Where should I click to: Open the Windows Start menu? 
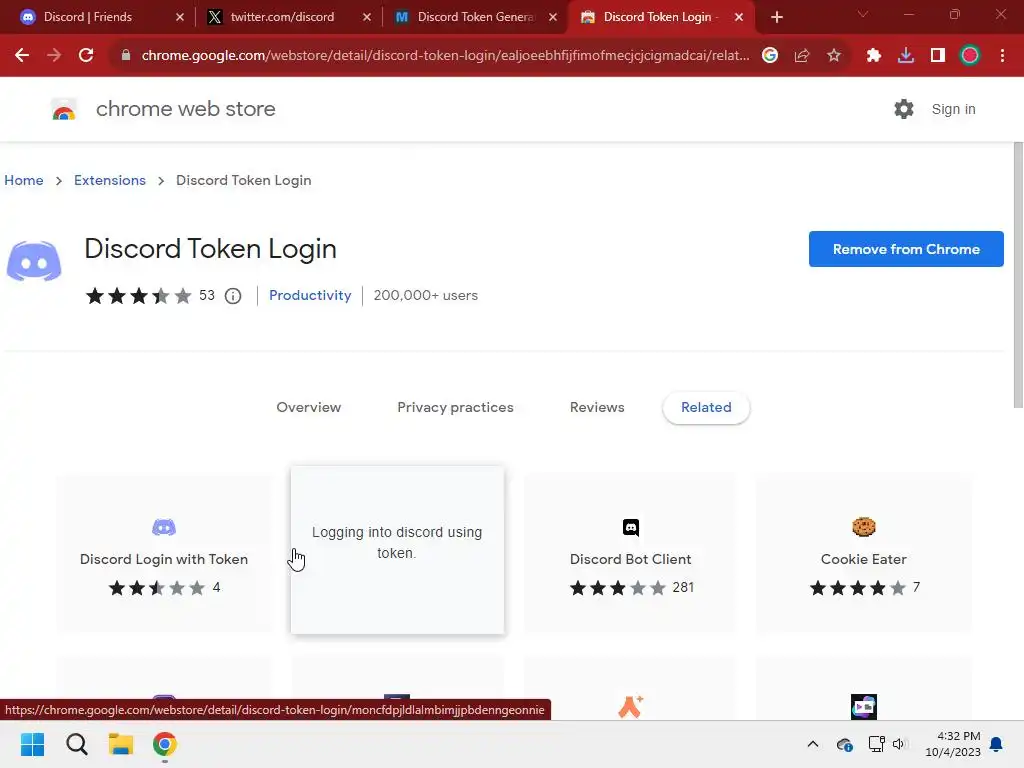click(x=33, y=744)
